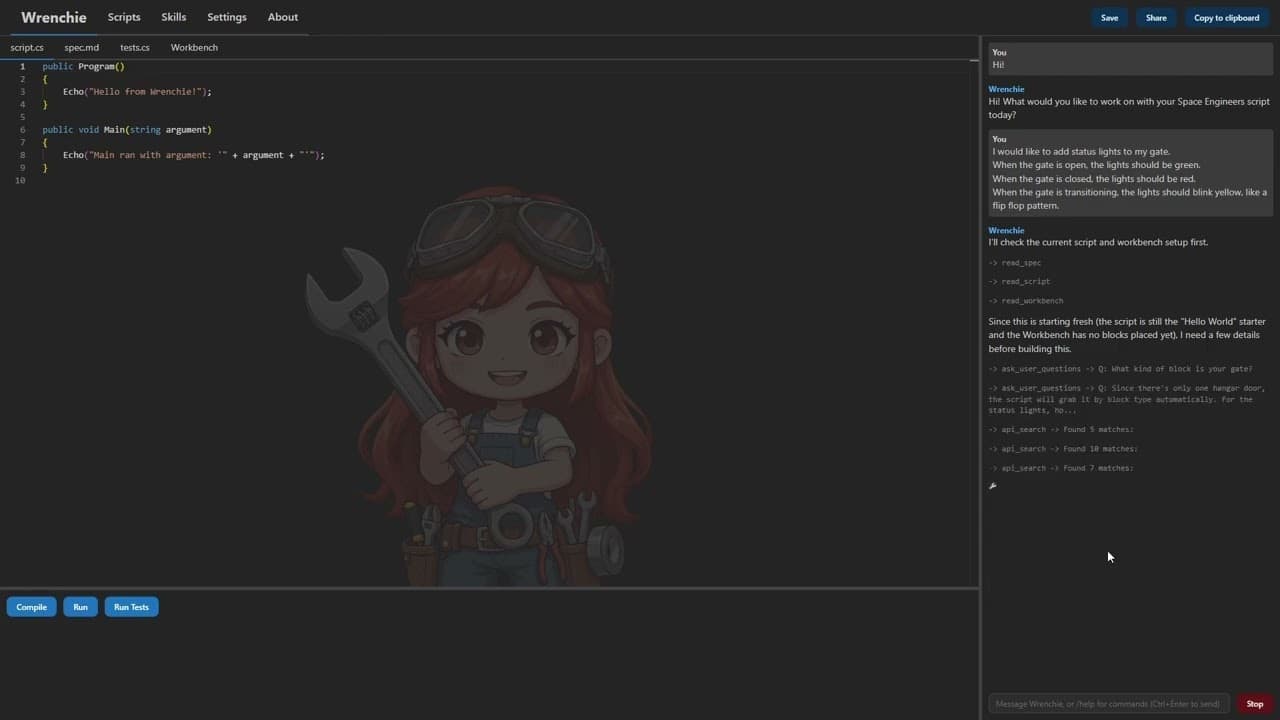Switch to the script.cs tab
Viewport: 1280px width, 720px height.
pos(27,47)
